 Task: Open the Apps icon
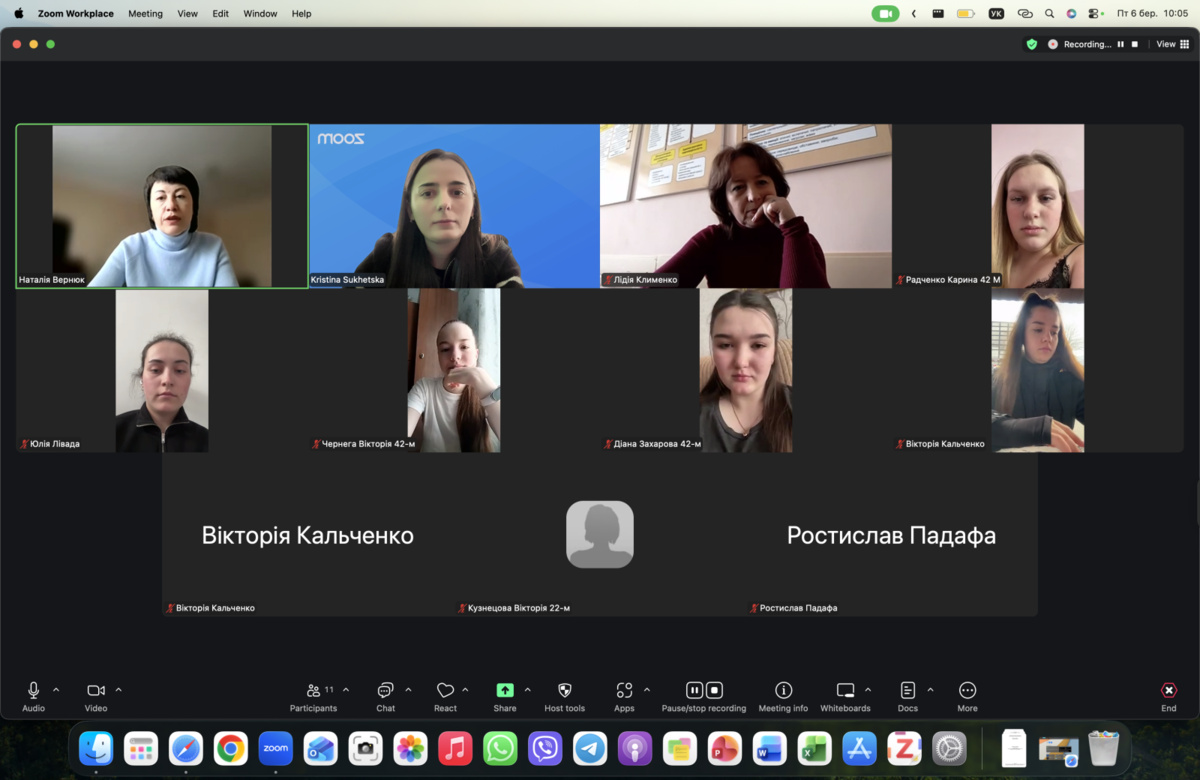point(624,691)
